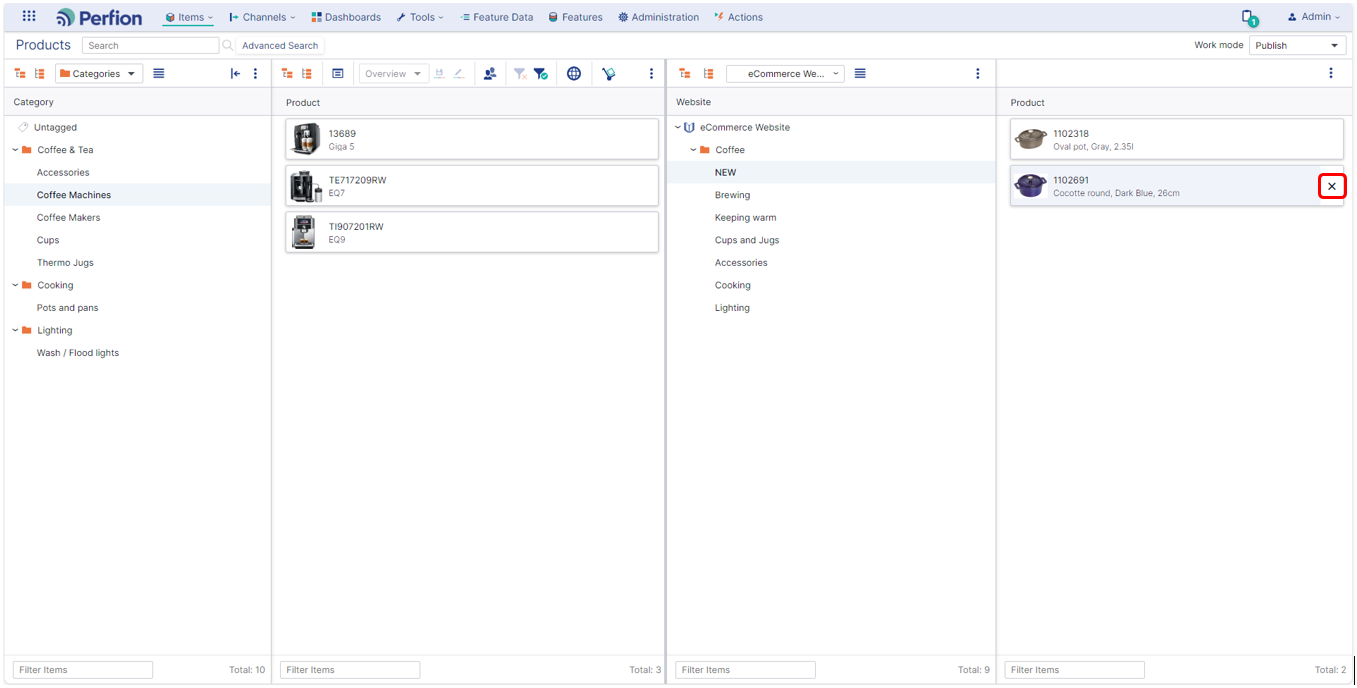Click collapse tree icon in middle Product pane
This screenshot has height=688, width=1357.
coord(287,73)
